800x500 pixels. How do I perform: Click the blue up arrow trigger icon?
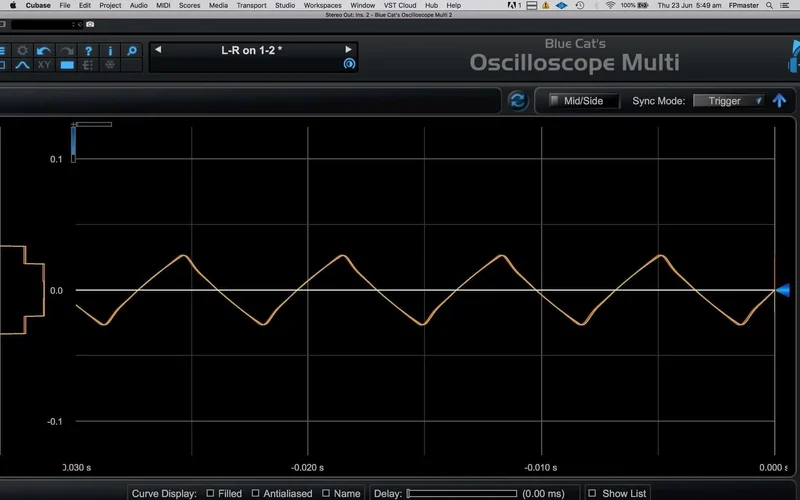coord(779,100)
